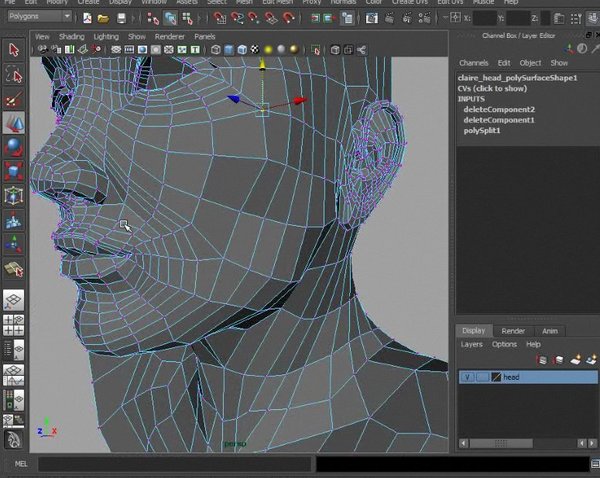The width and height of the screenshot is (600, 478).
Task: Toggle construction history on/off
Action: [x=347, y=18]
